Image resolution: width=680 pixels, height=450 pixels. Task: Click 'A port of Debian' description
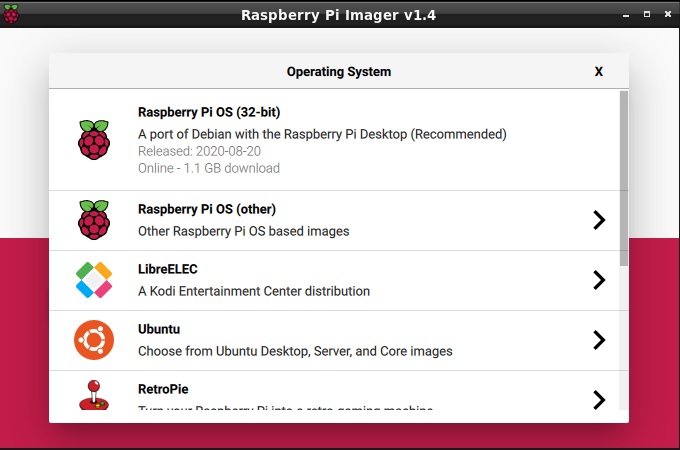[322, 134]
